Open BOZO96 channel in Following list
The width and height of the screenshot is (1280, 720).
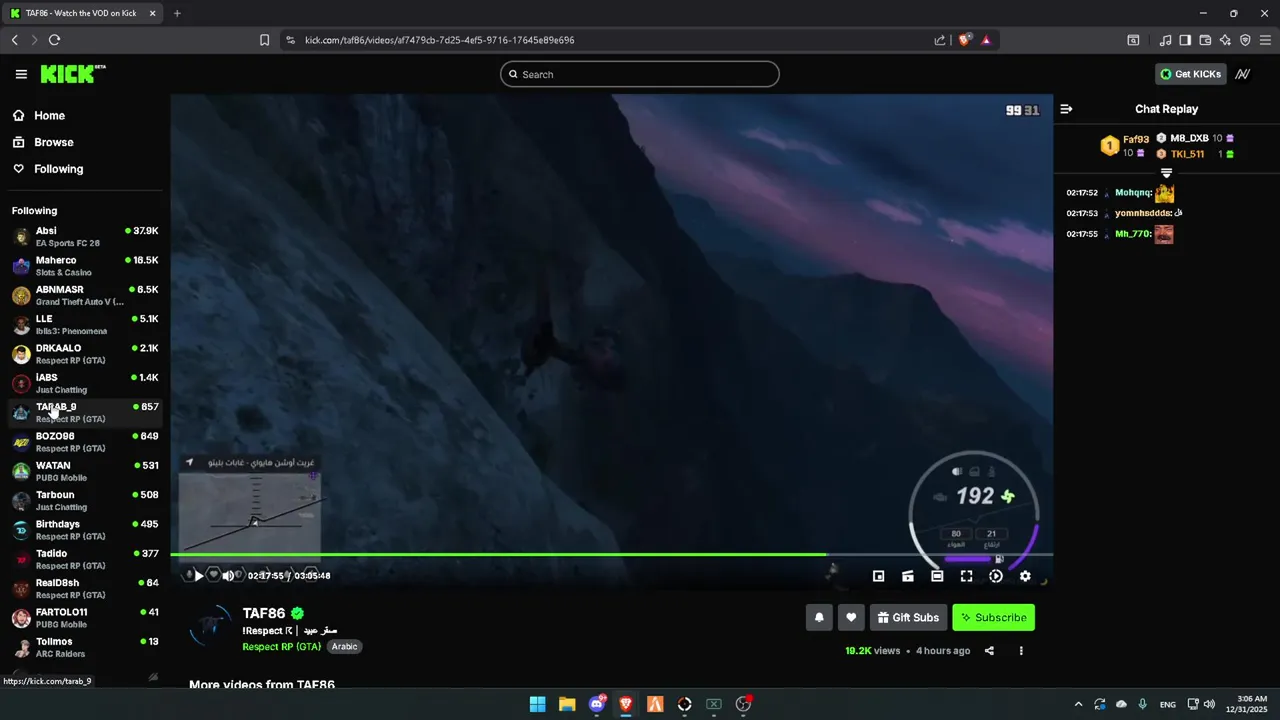pyautogui.click(x=85, y=442)
